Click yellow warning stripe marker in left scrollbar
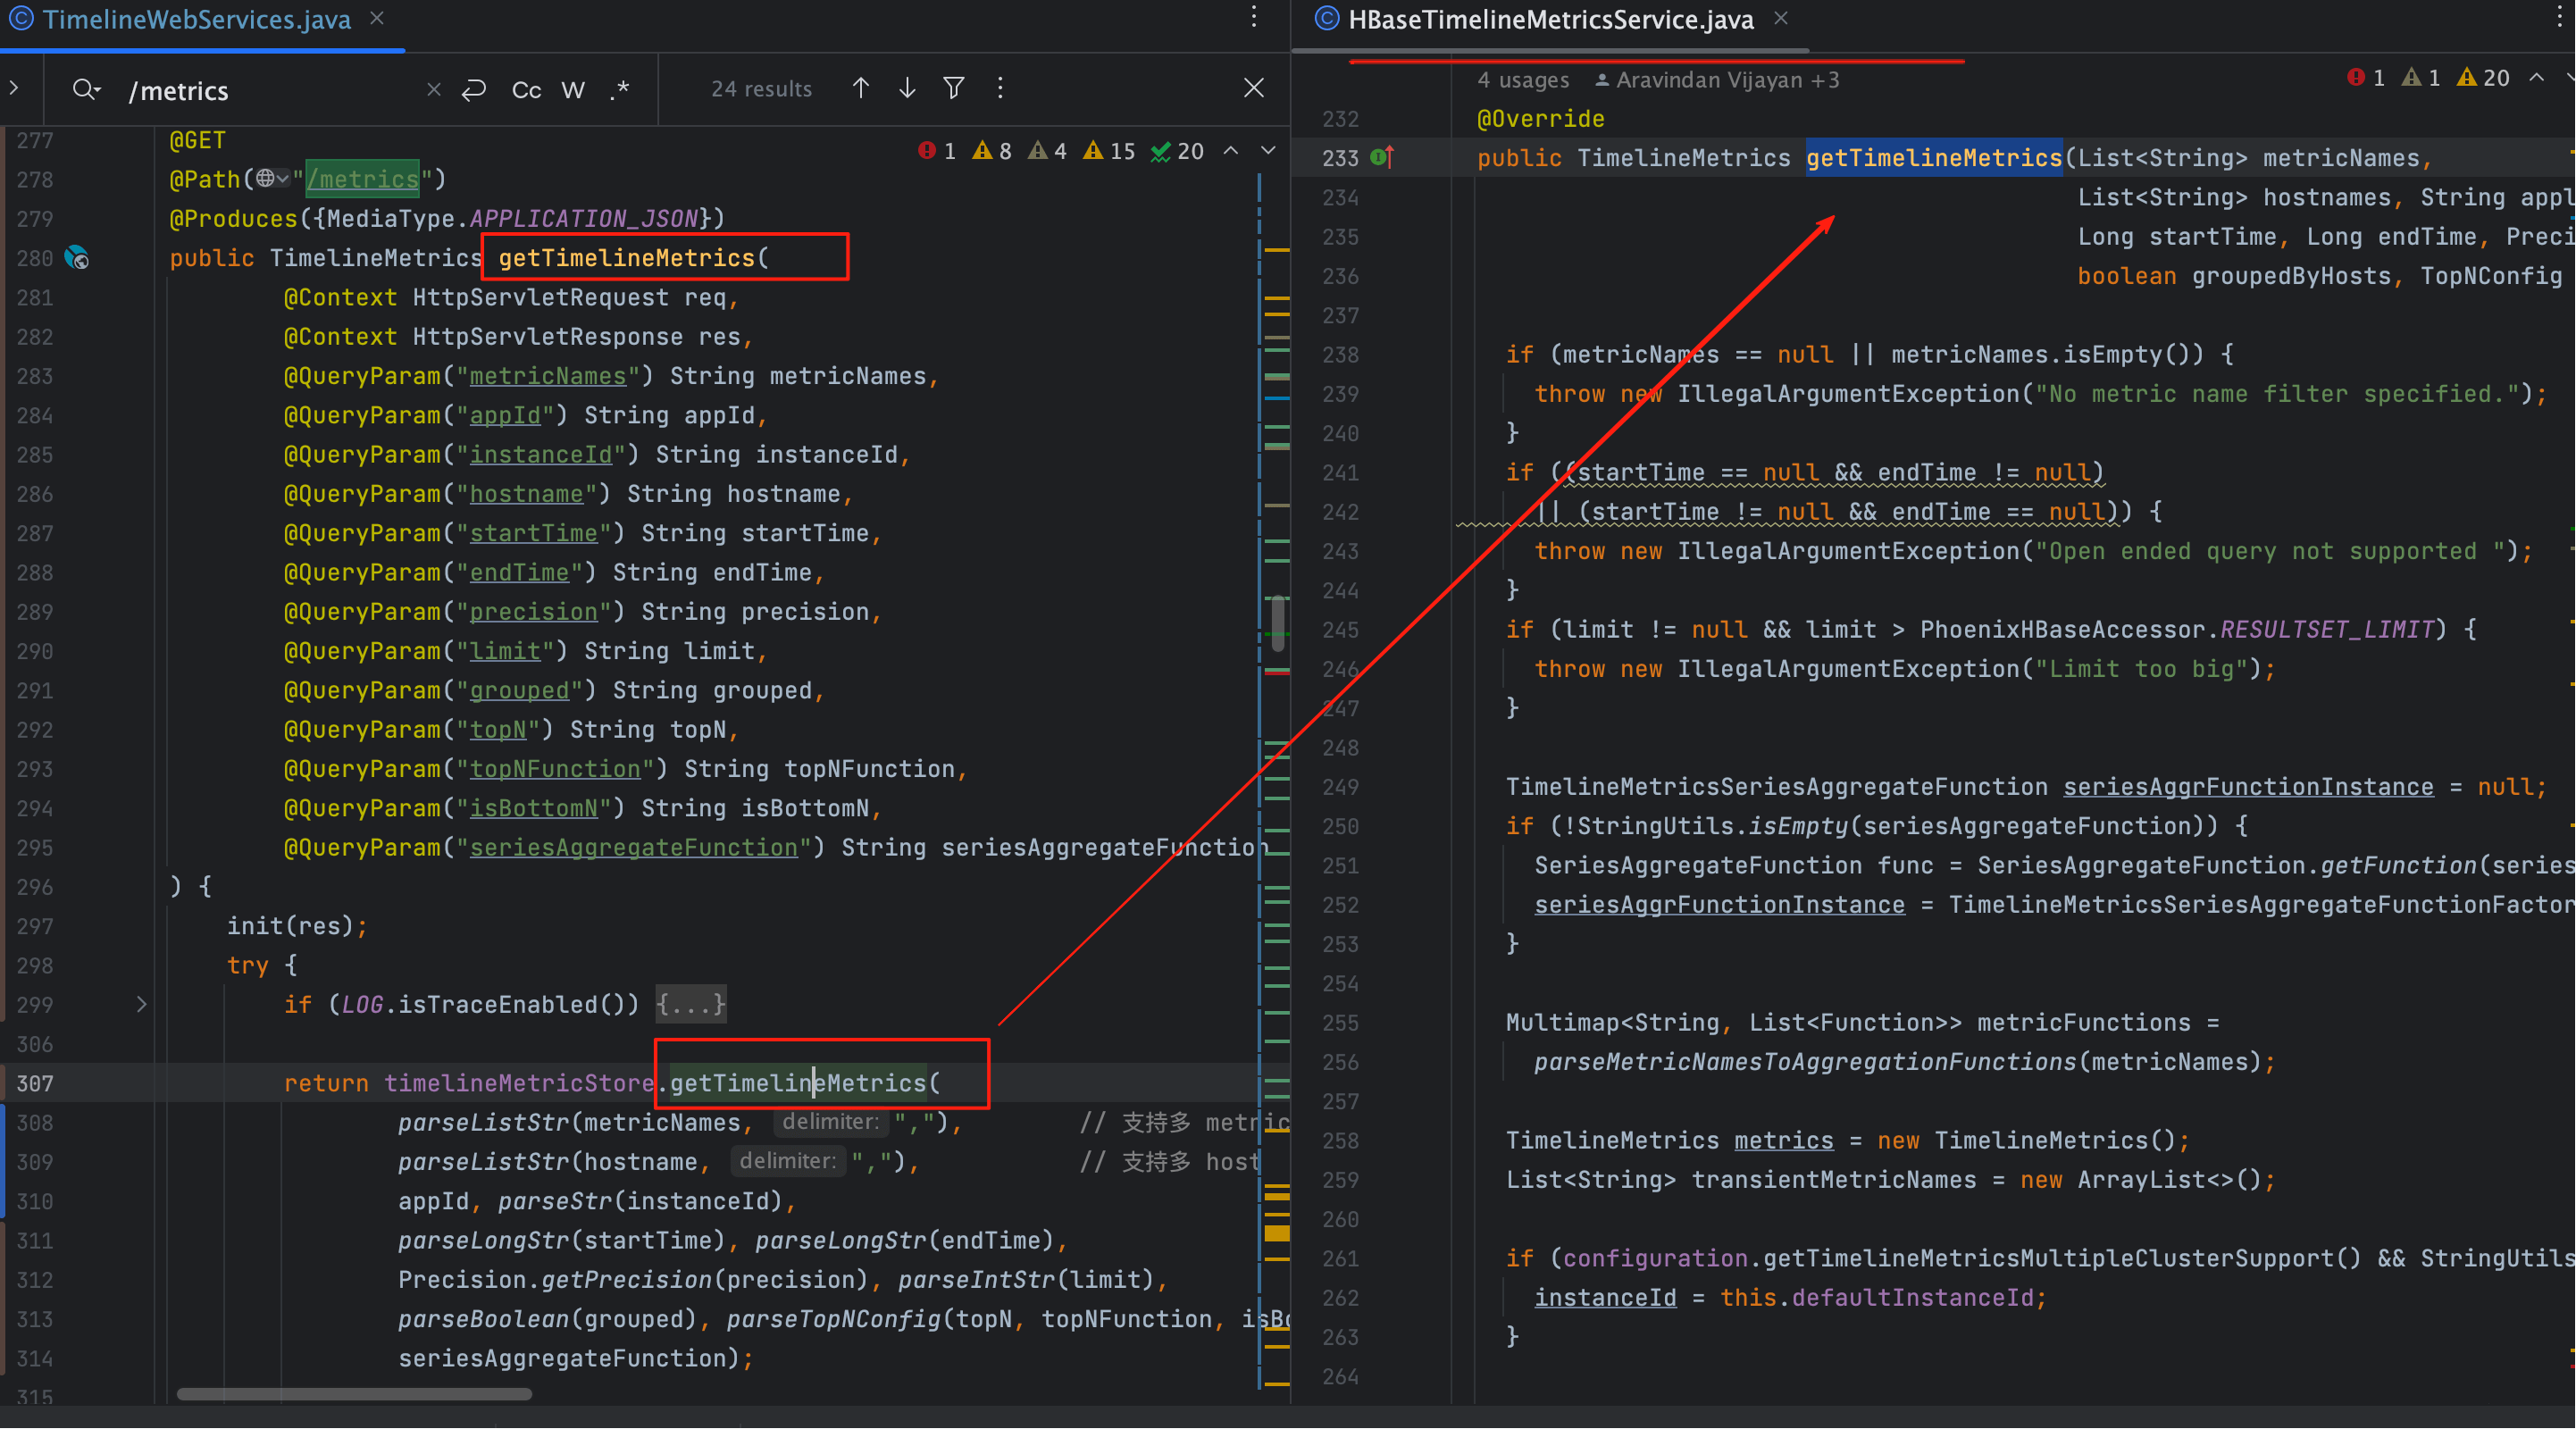The width and height of the screenshot is (2576, 1429). (1276, 1233)
